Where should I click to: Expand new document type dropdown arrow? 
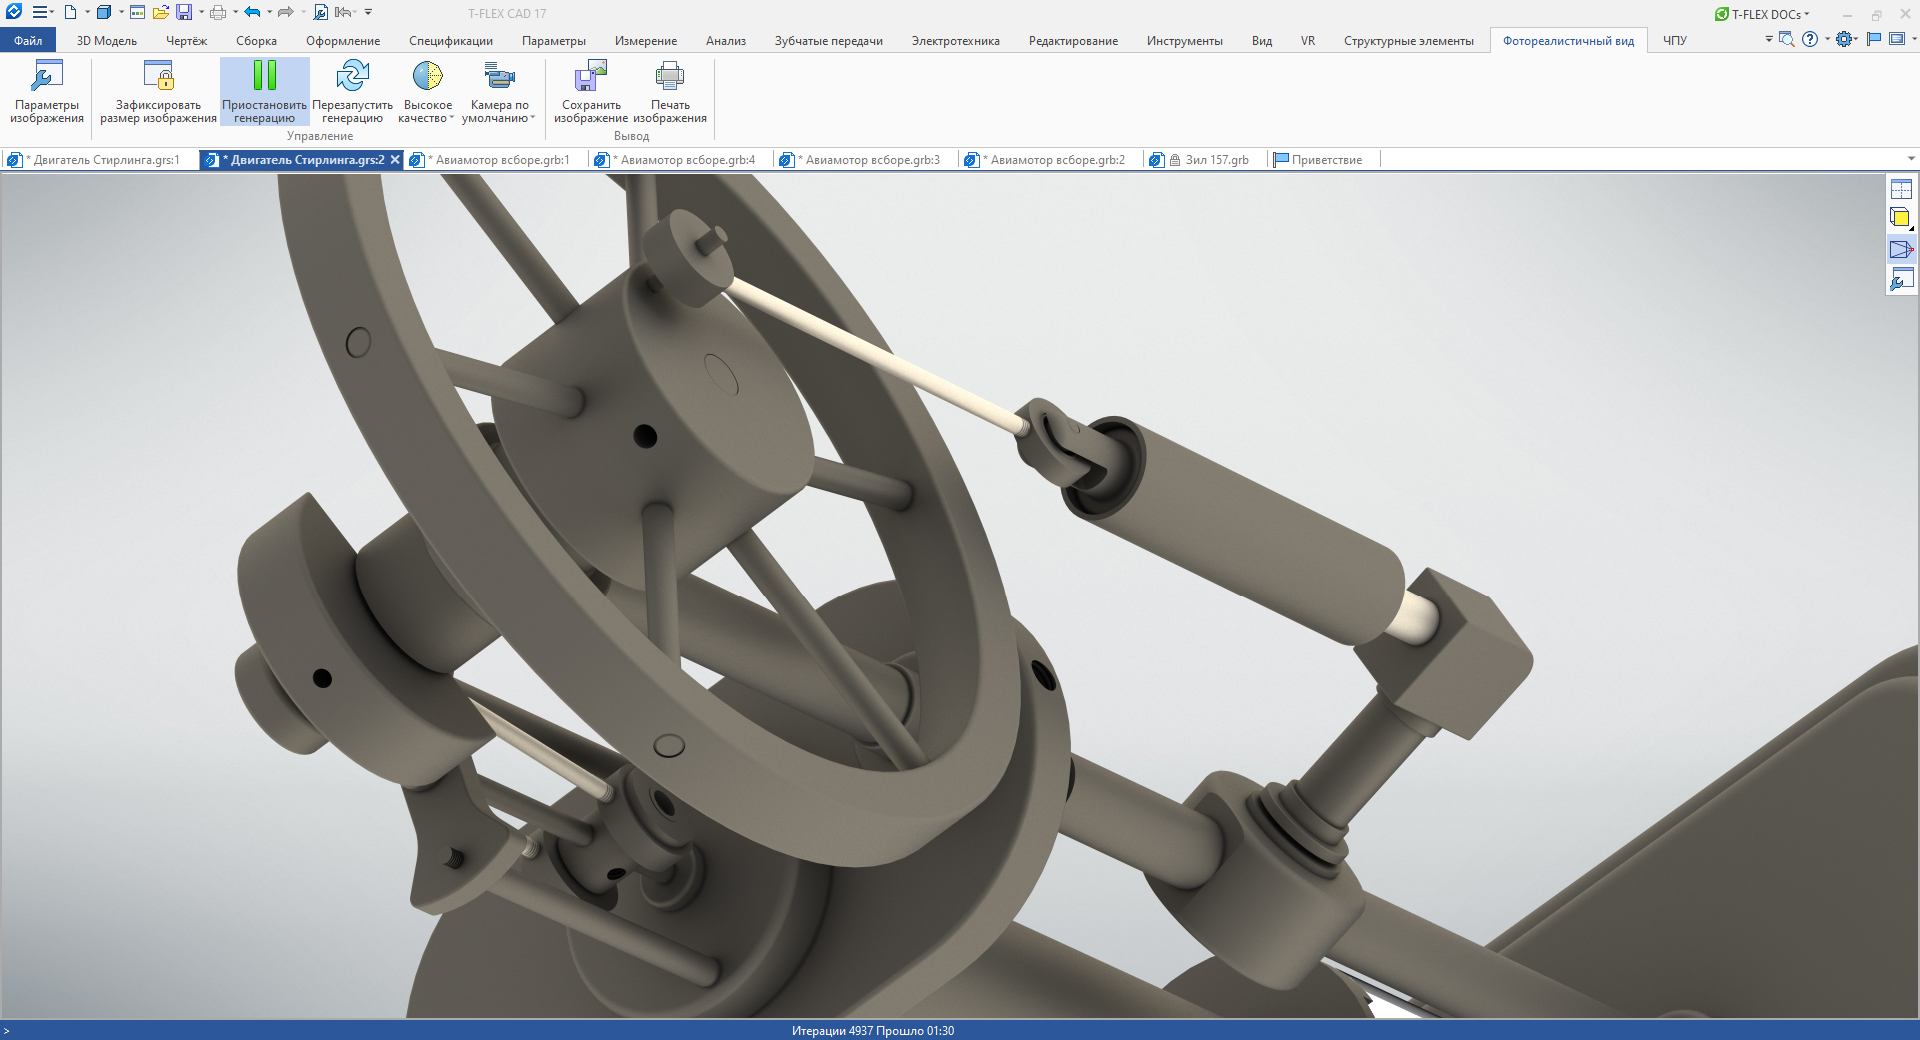point(87,12)
